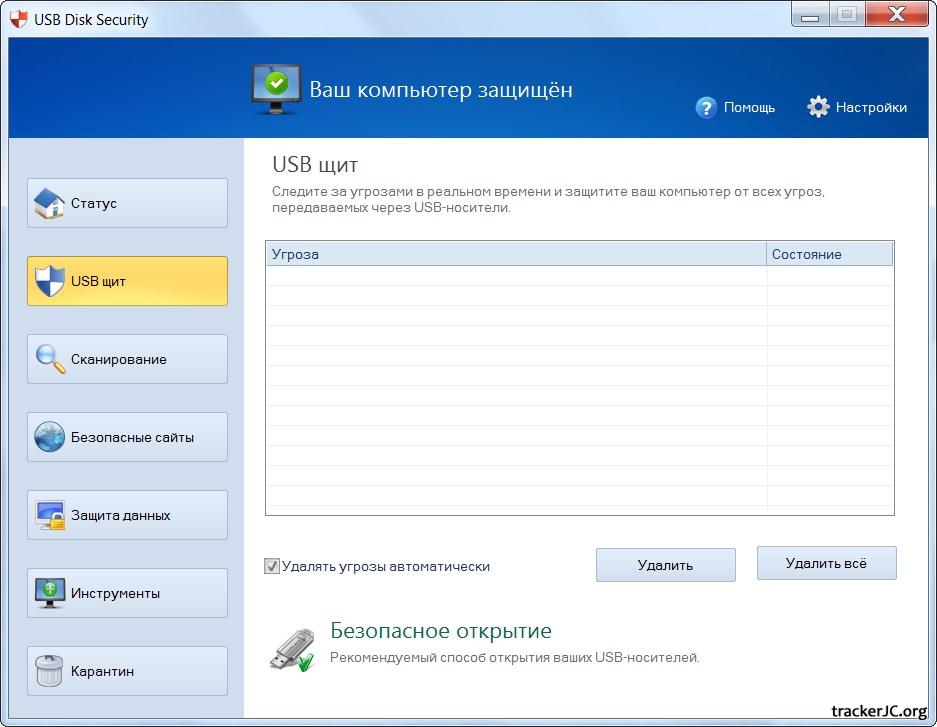The width and height of the screenshot is (937, 727).
Task: Click the house icon beside Статус
Action: point(49,203)
